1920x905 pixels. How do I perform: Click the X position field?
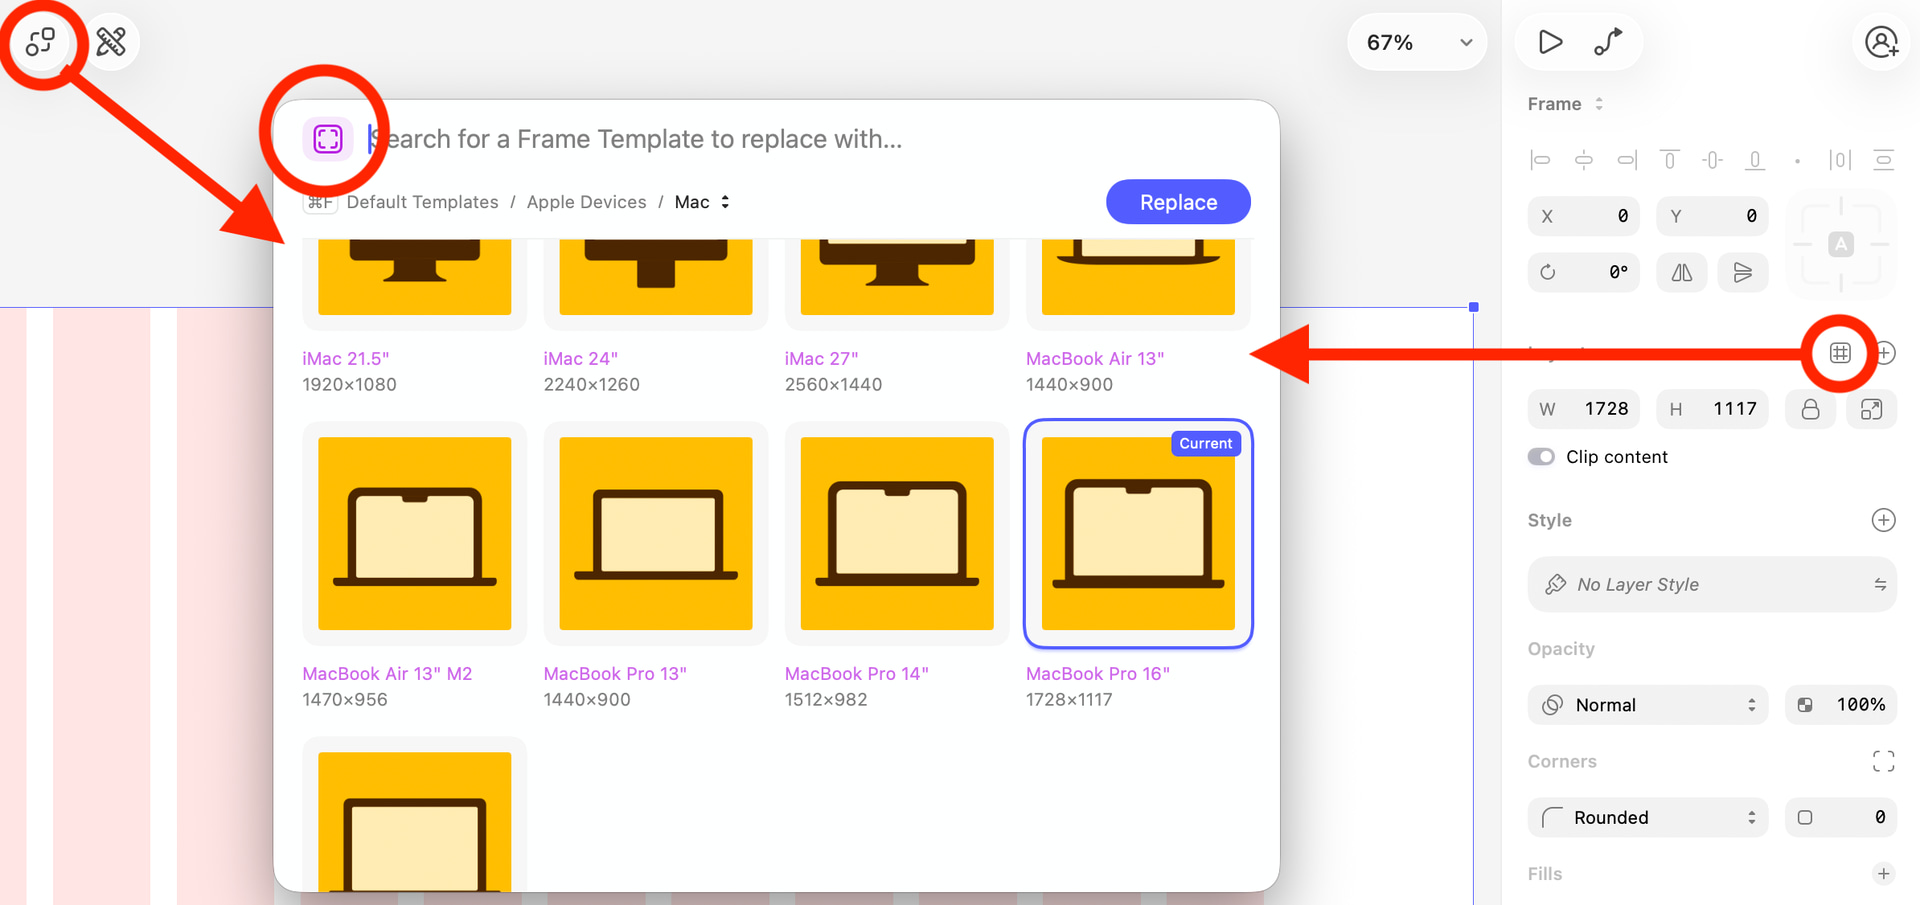click(x=1584, y=216)
